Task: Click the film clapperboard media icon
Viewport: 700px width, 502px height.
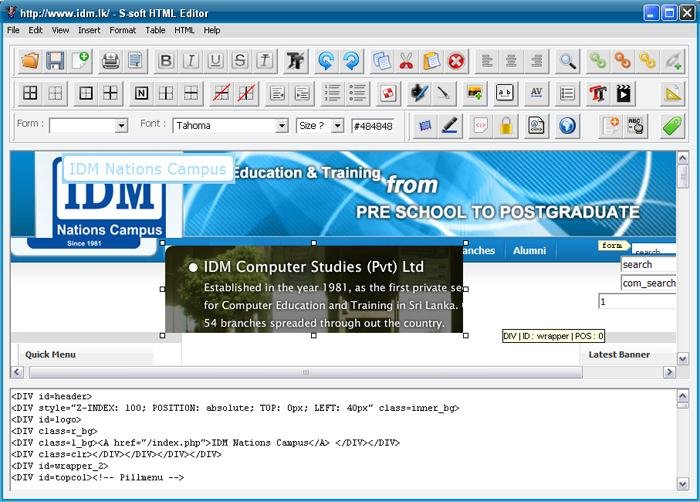Action: point(623,93)
